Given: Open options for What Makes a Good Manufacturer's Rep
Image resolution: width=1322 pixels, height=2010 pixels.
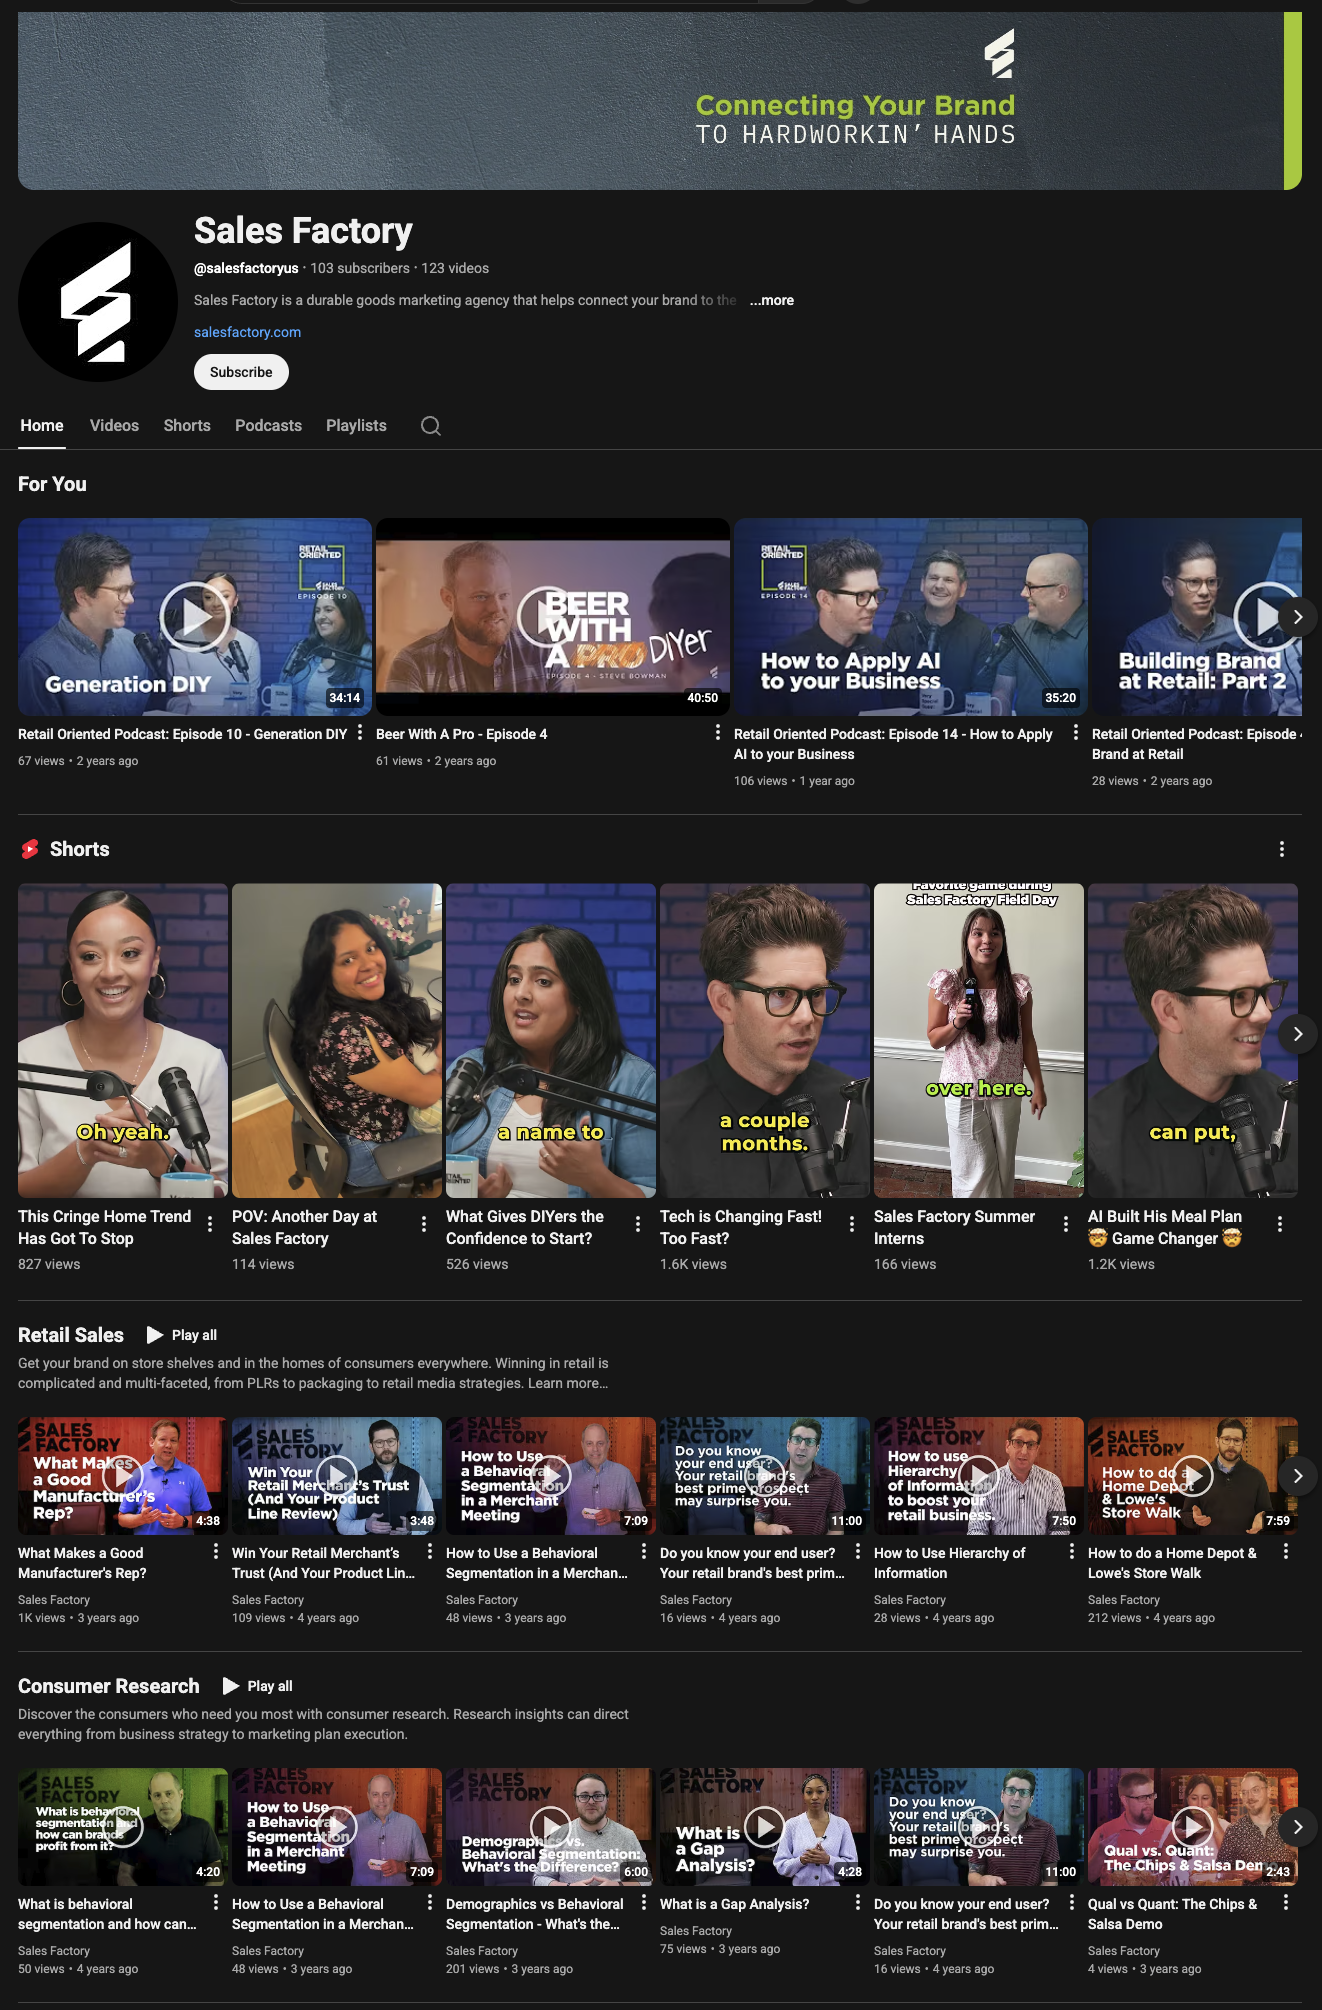Looking at the screenshot, I should pos(216,1552).
